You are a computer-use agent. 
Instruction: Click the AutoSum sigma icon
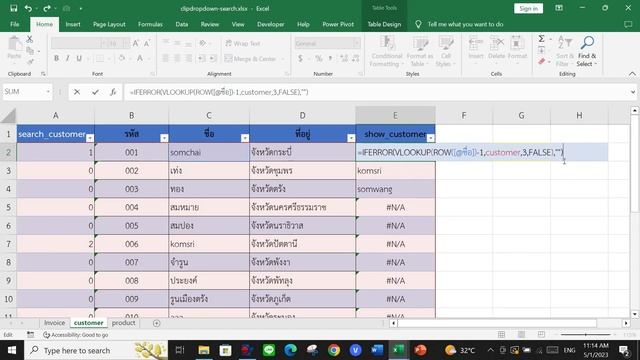pyautogui.click(x=541, y=39)
